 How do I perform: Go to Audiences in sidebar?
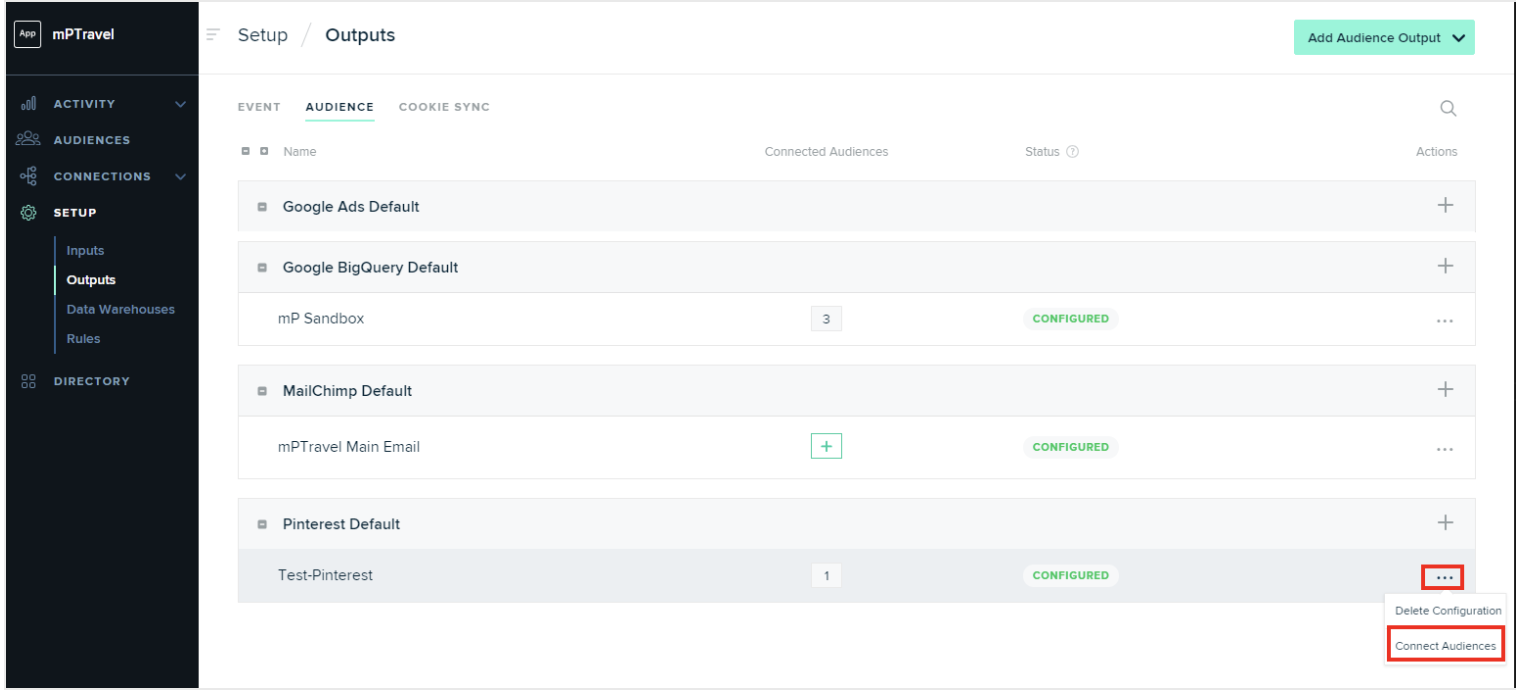(x=92, y=140)
